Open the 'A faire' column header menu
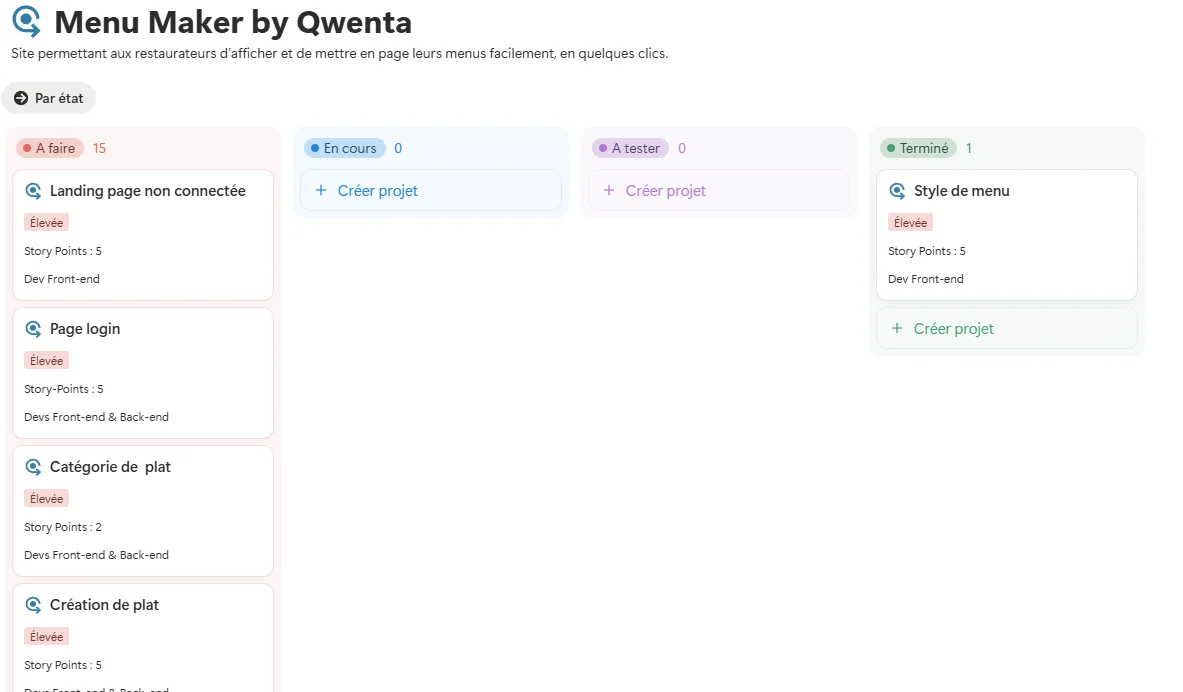 click(x=49, y=147)
